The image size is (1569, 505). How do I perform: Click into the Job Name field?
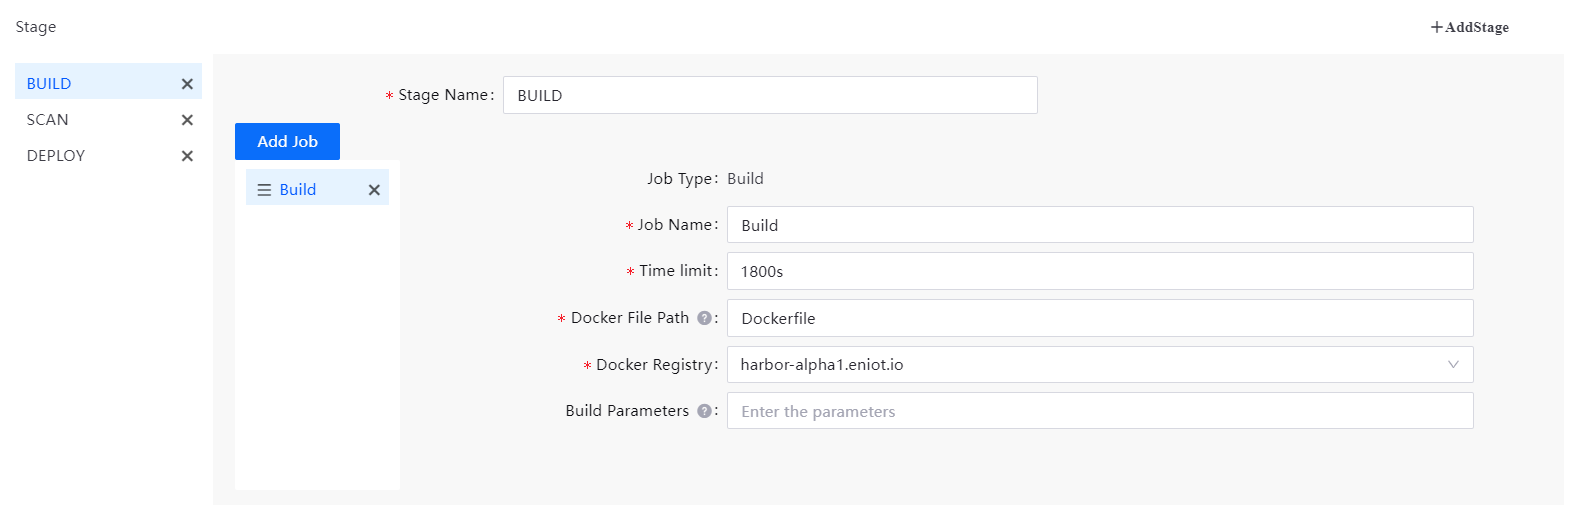pyautogui.click(x=1100, y=225)
